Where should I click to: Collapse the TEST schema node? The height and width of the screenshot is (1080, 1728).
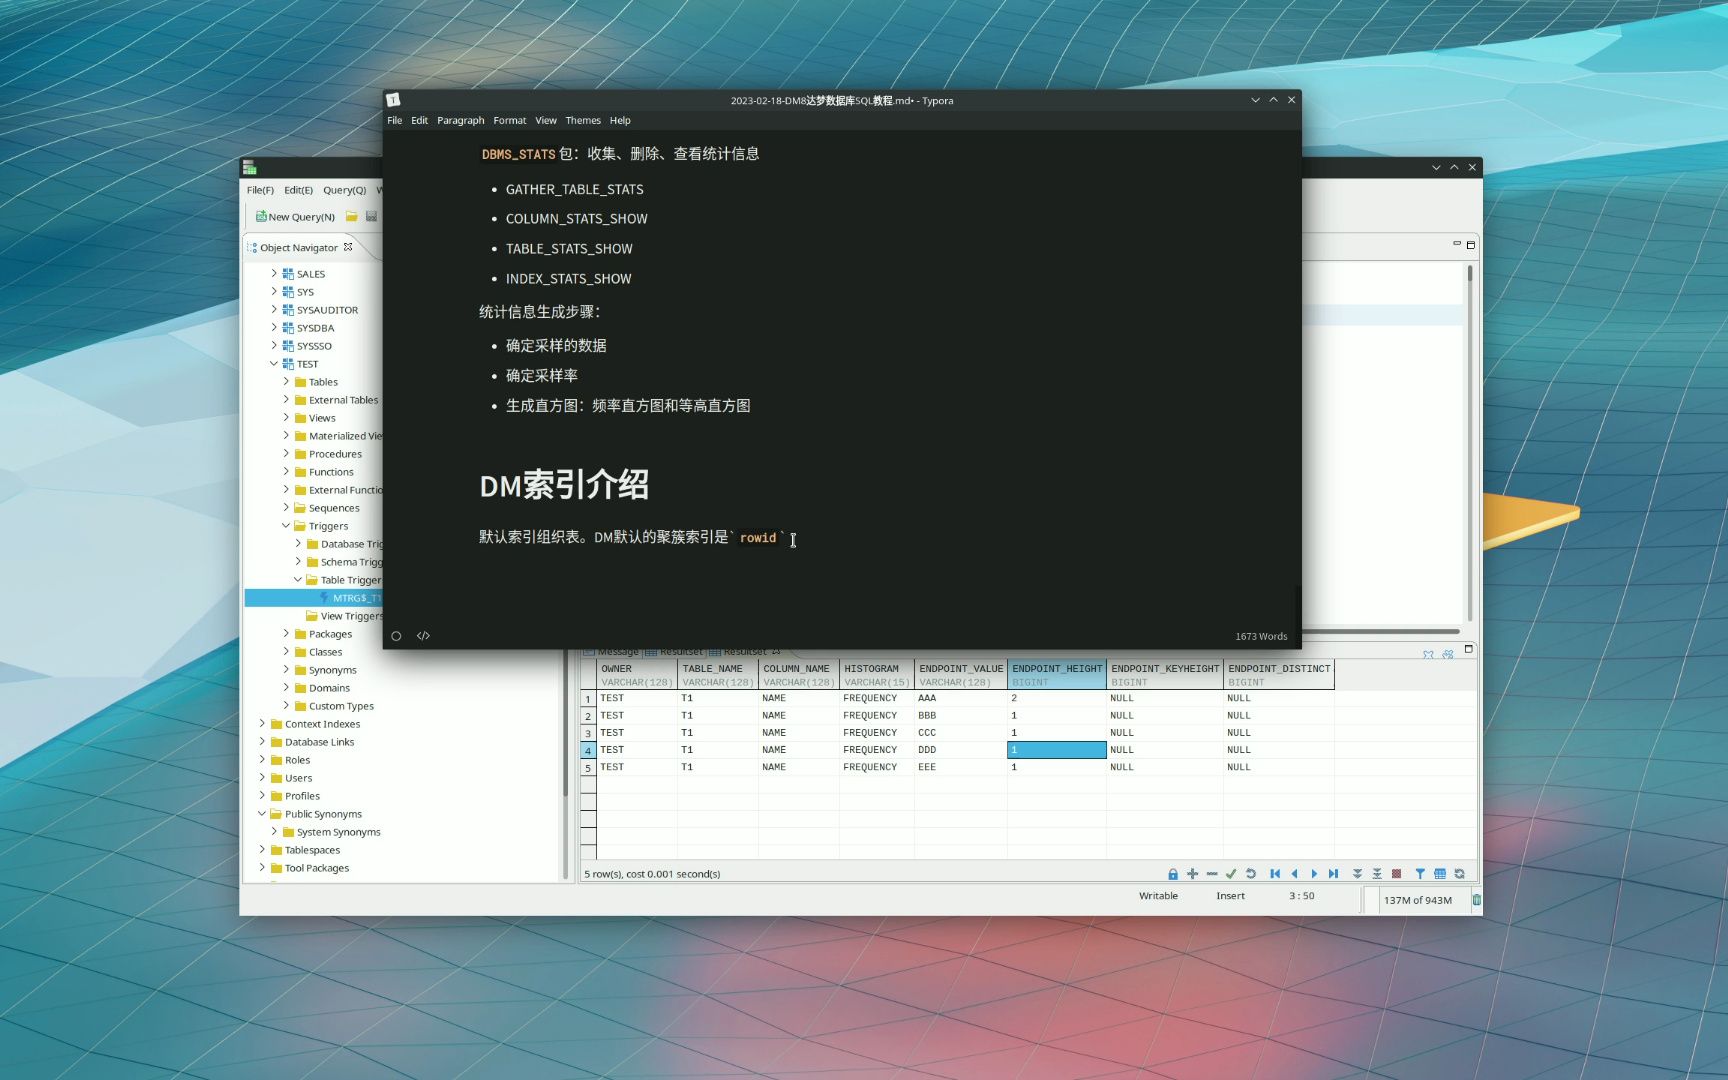pos(273,363)
